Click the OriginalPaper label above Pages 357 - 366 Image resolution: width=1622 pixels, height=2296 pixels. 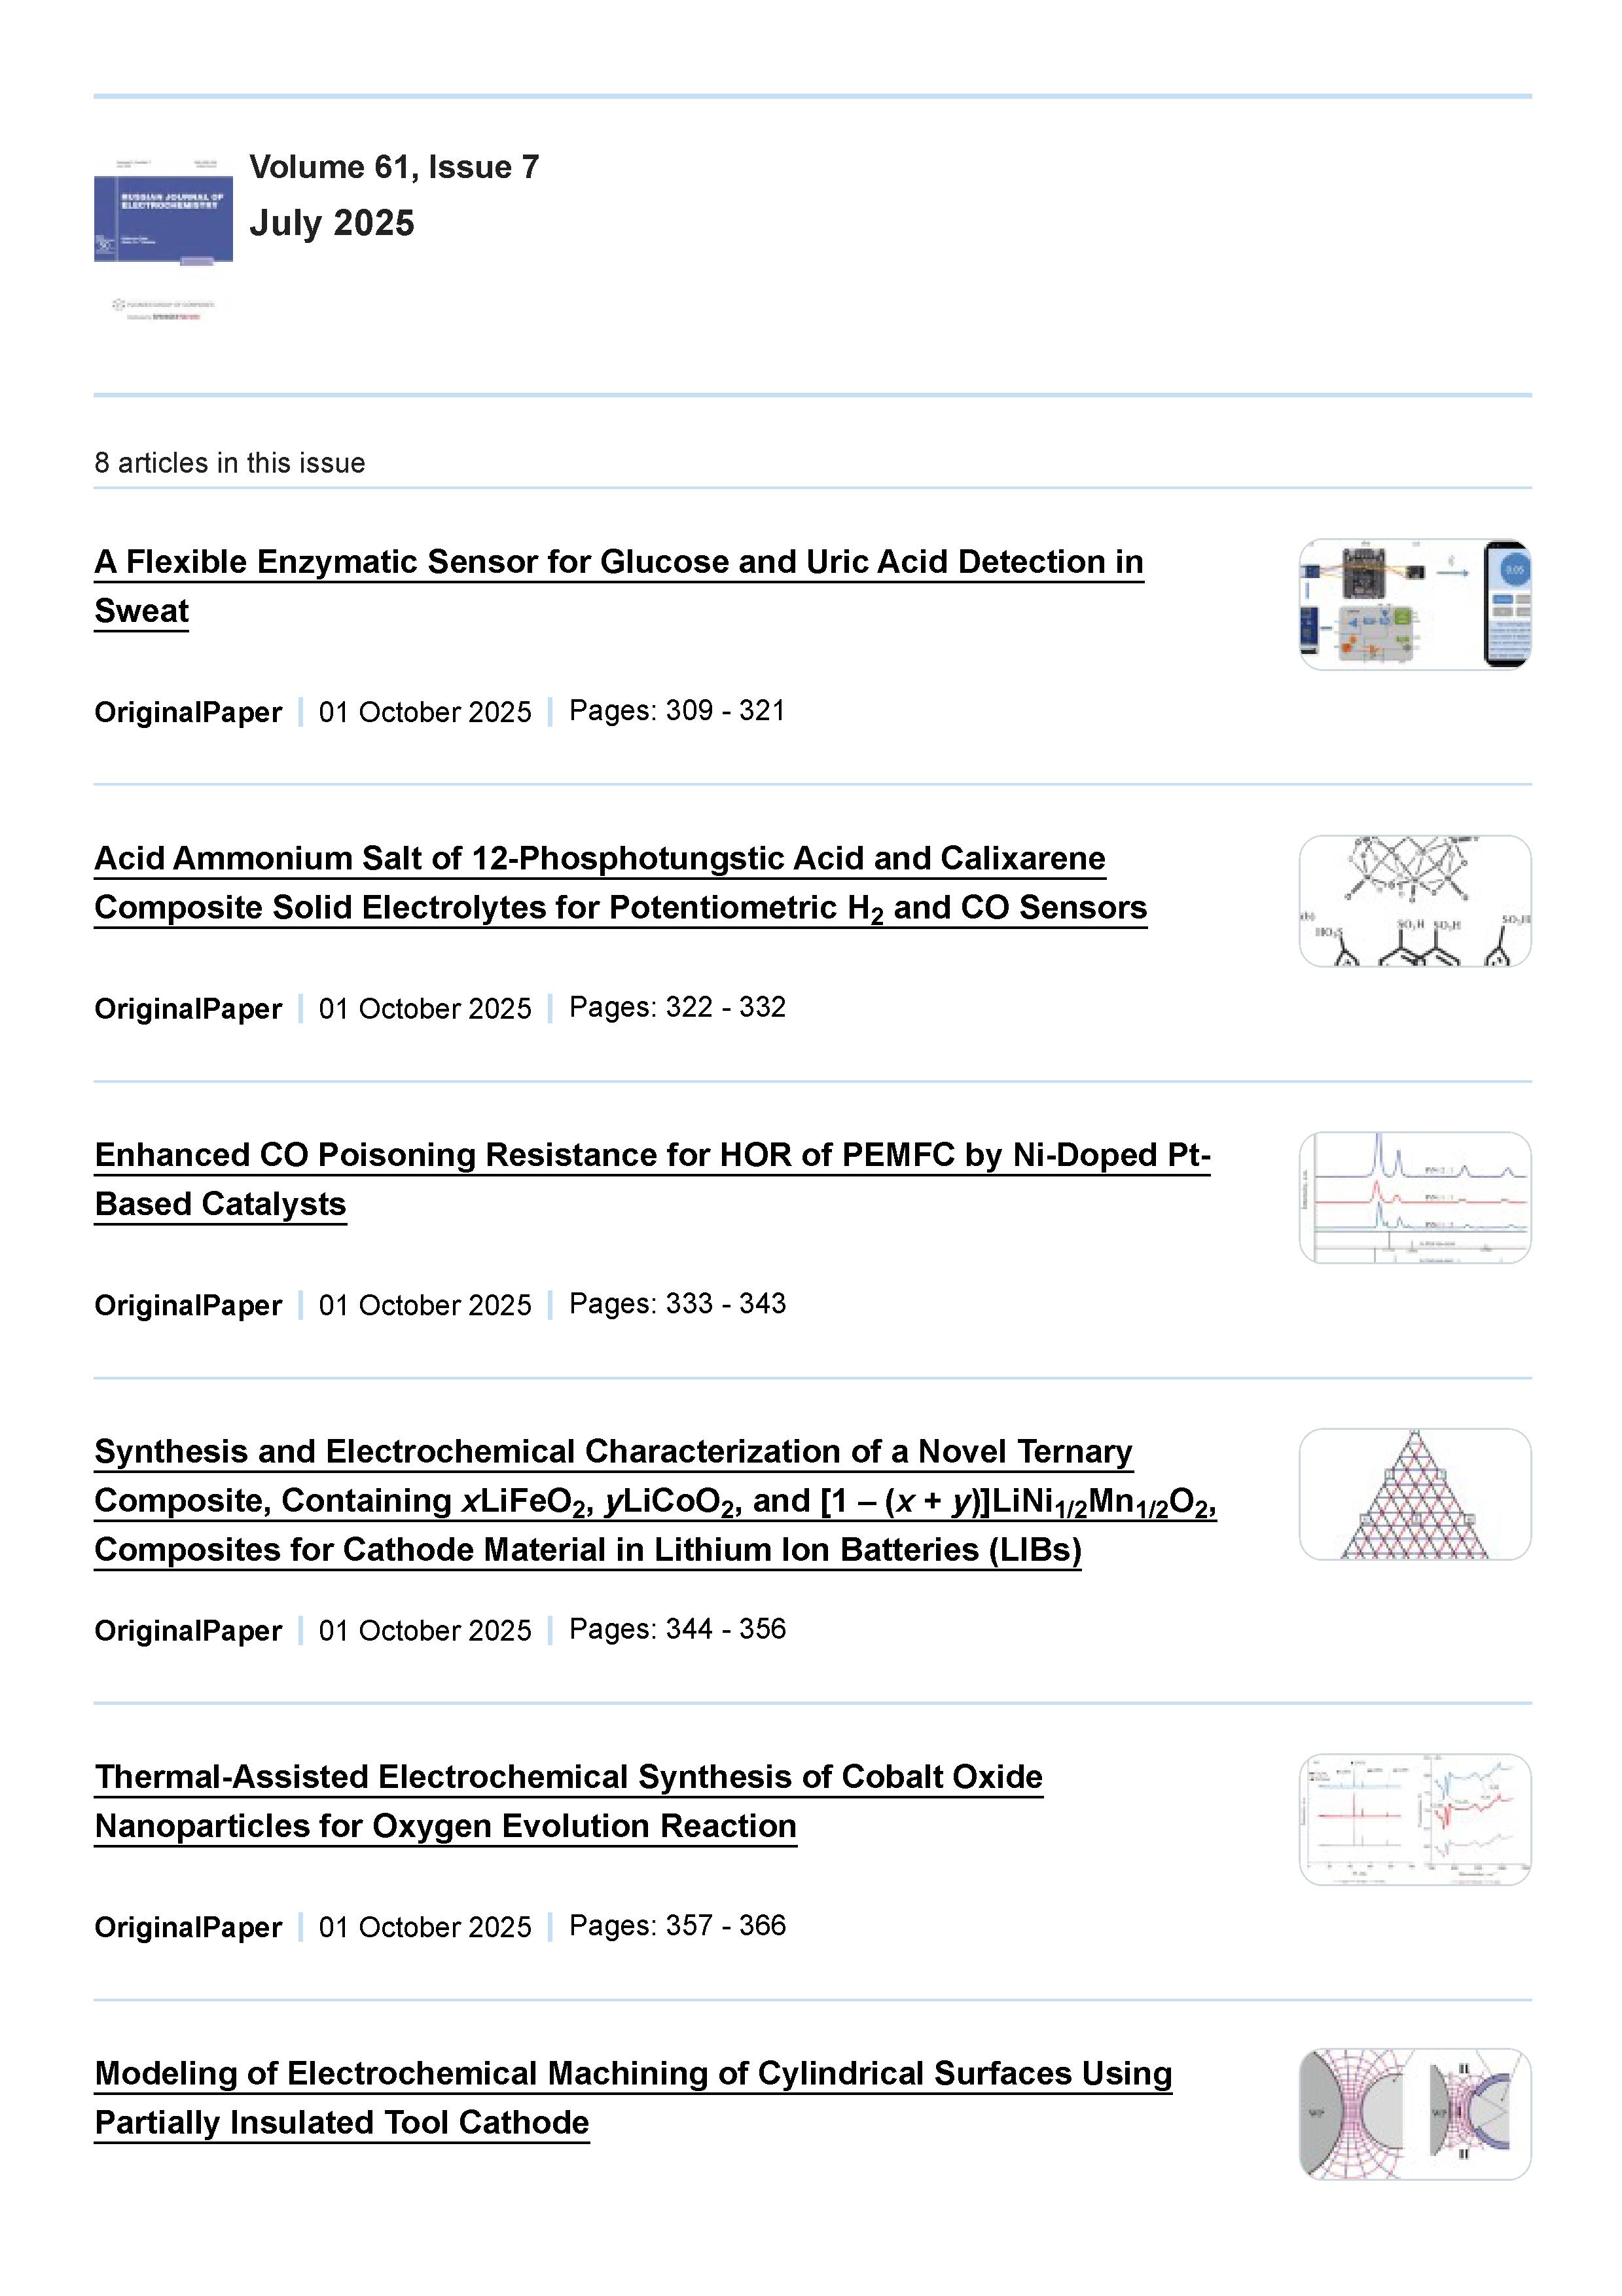[x=188, y=1927]
